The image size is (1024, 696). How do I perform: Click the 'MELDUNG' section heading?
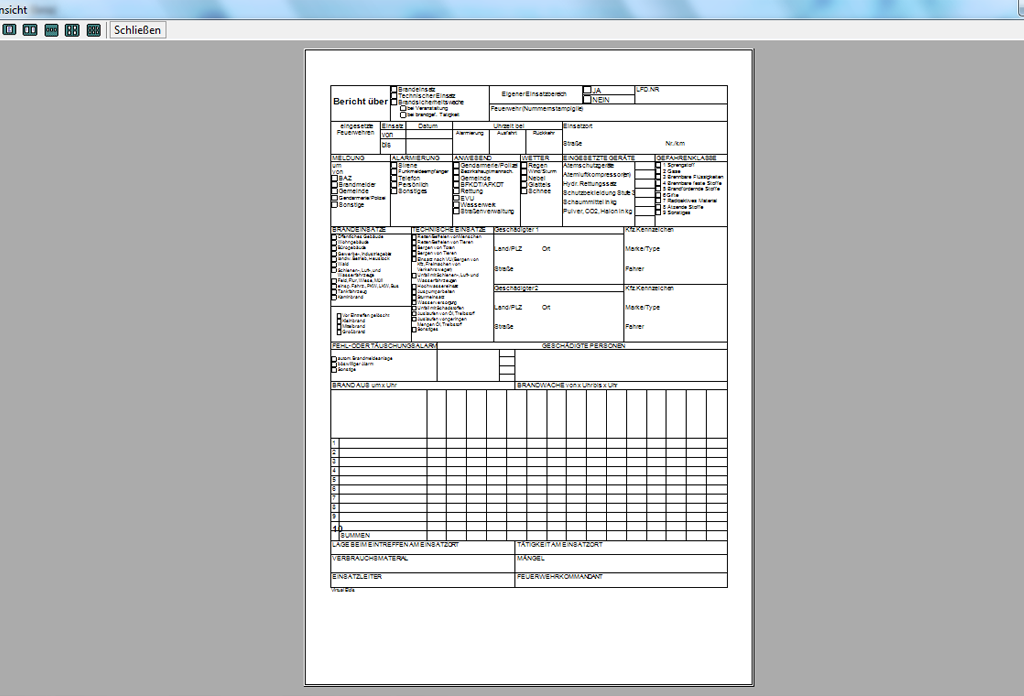(348, 158)
